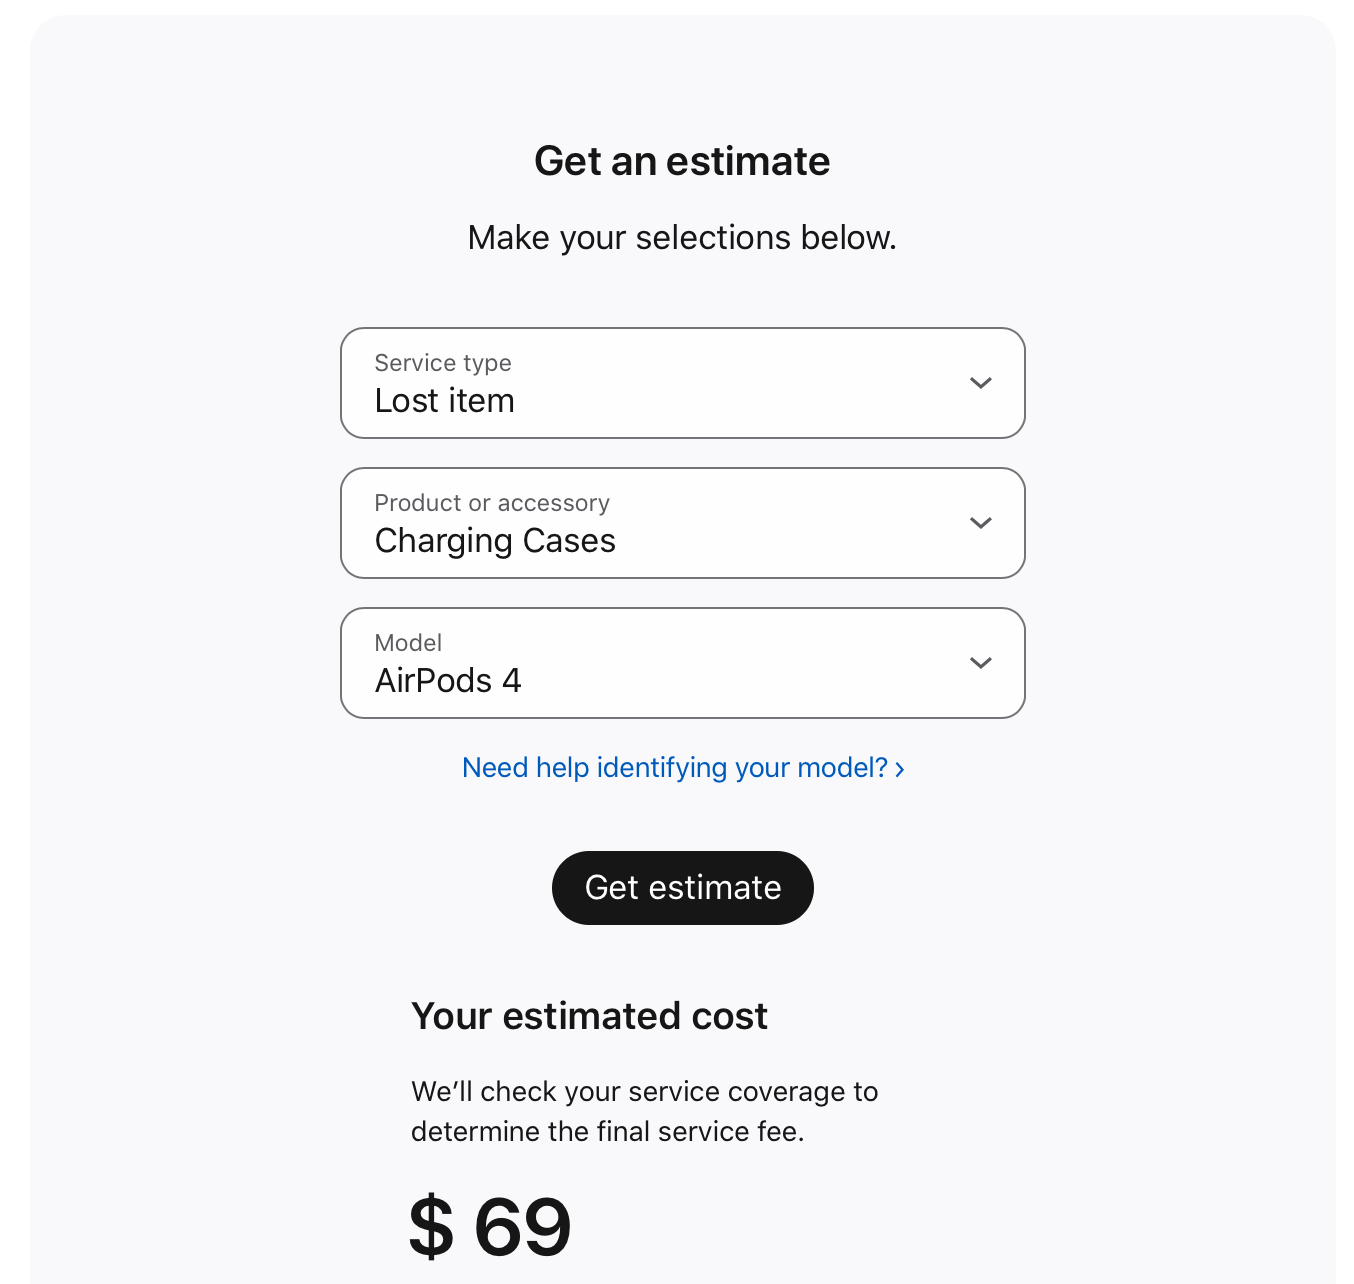Click the 'Lost item' selected value
The width and height of the screenshot is (1354, 1284).
tap(444, 401)
